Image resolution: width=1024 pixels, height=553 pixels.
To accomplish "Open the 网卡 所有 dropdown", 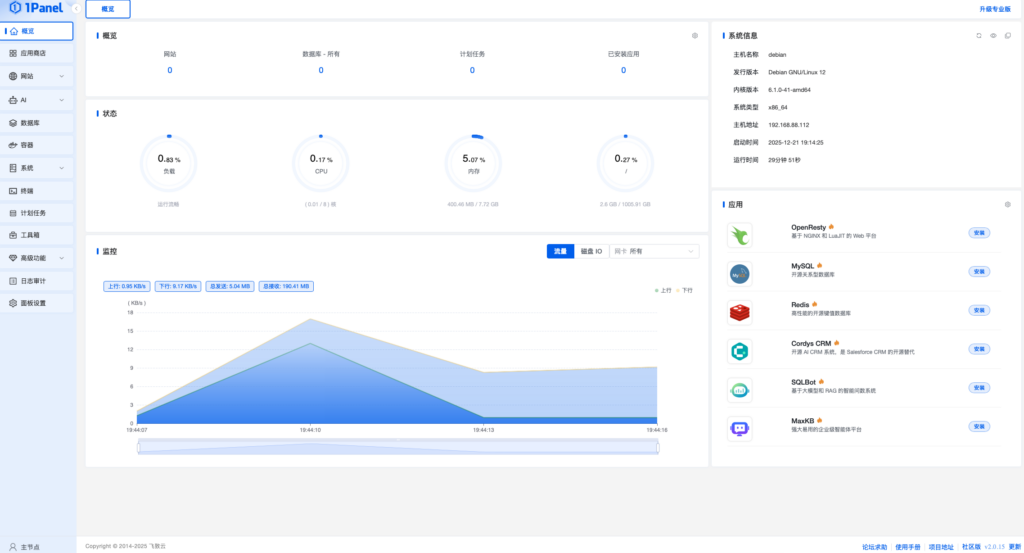I will pyautogui.click(x=654, y=251).
